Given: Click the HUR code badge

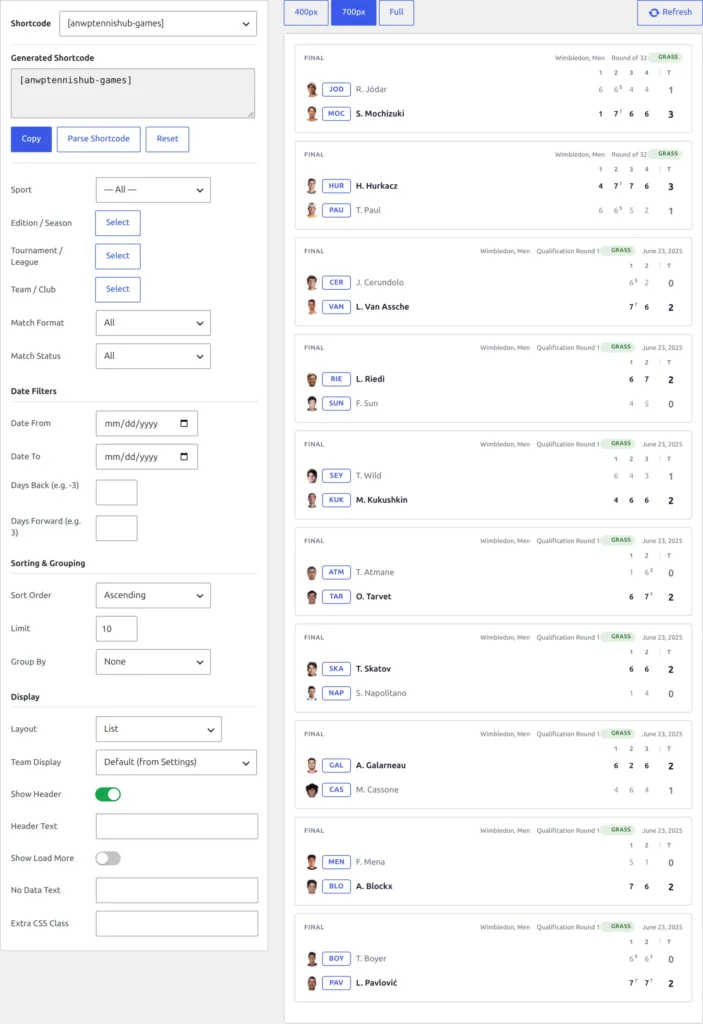Looking at the screenshot, I should 336,186.
